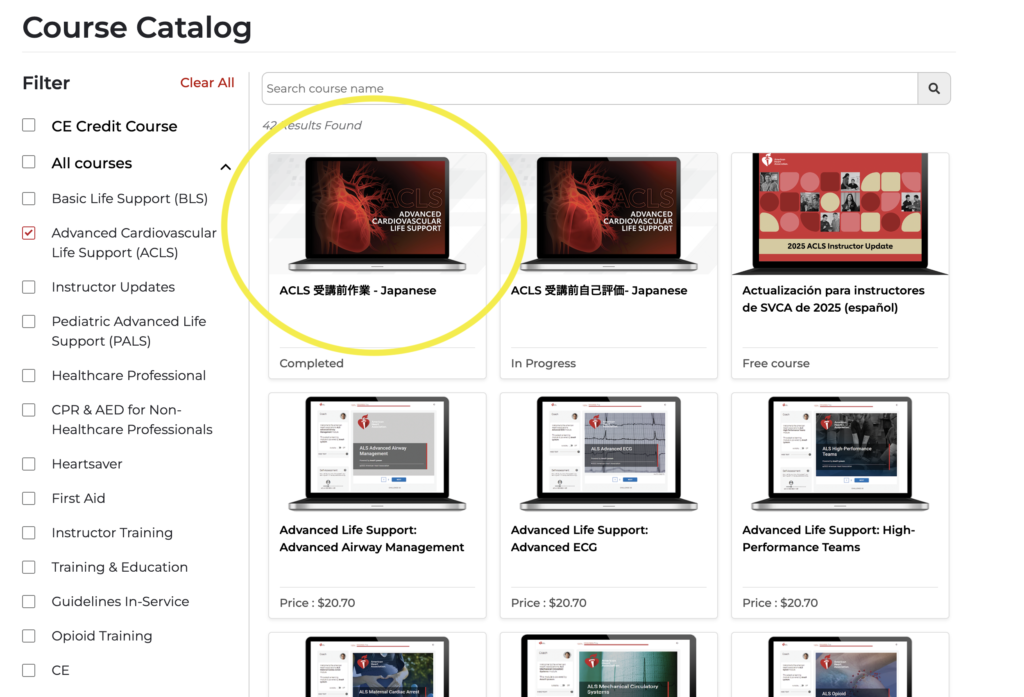1024x697 pixels.
Task: Enable the Opioid Training filter checkbox
Action: [x=29, y=636]
